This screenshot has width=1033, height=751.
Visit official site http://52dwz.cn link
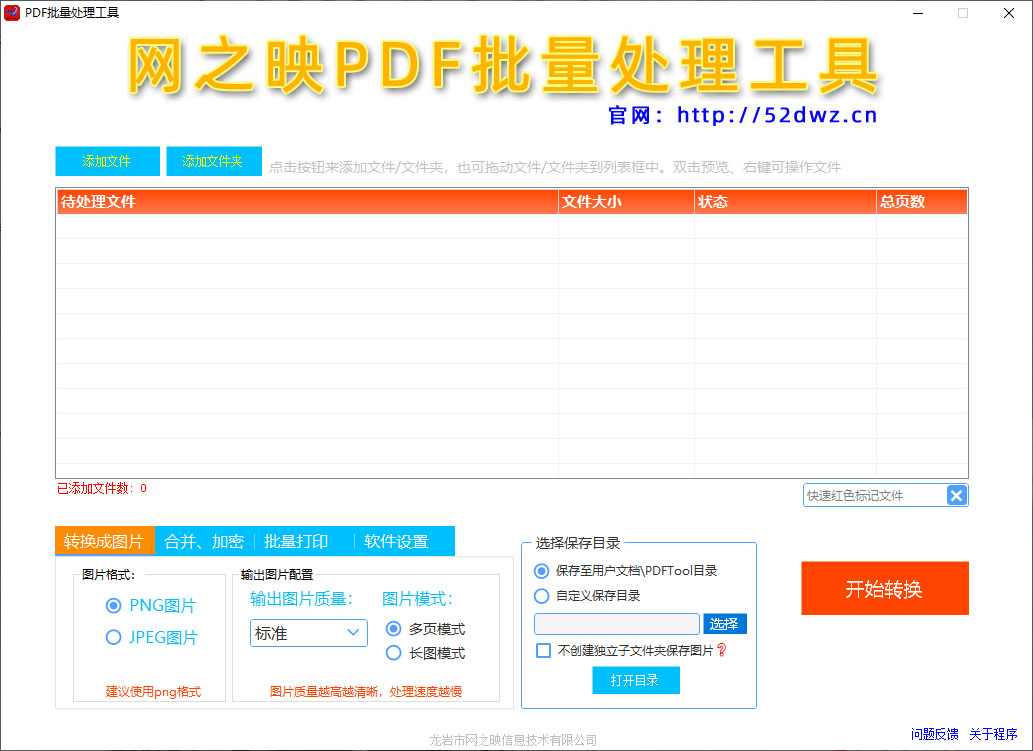[777, 115]
